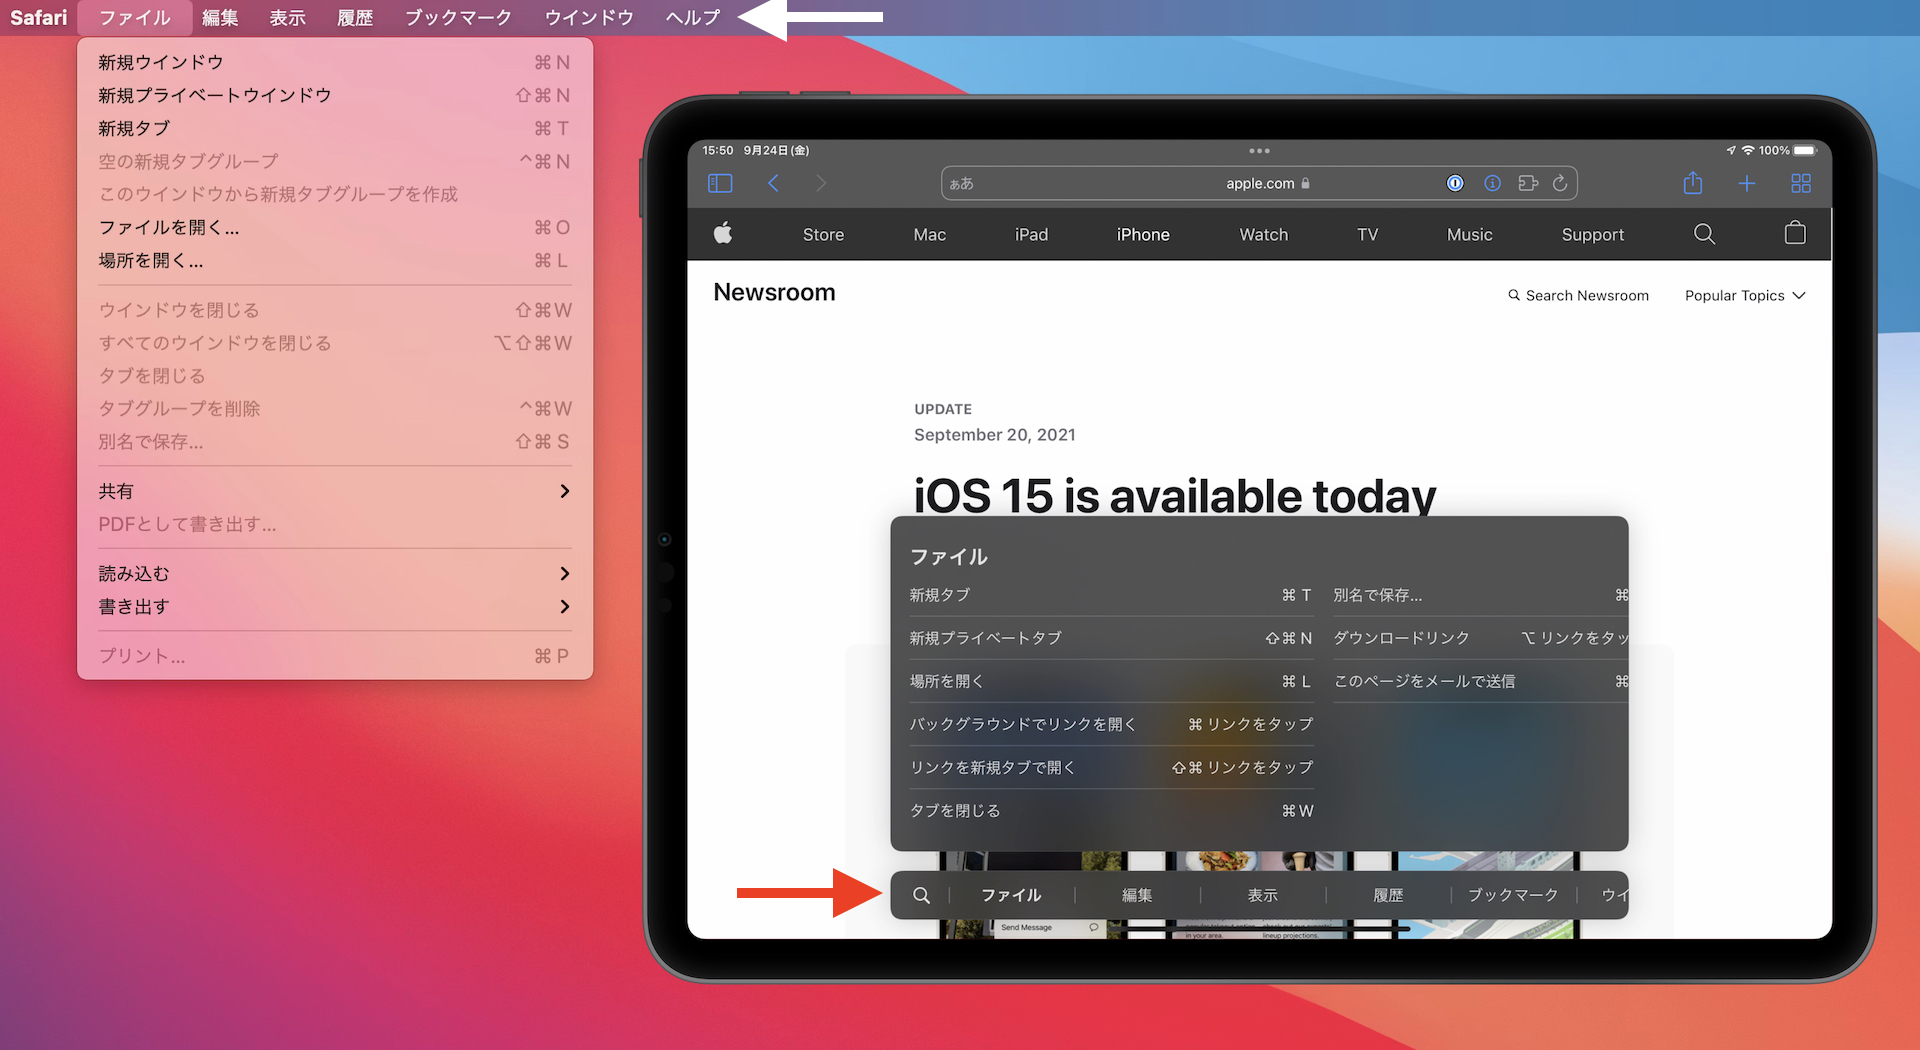Select 表示 tab in iPad shortcut bar
The height and width of the screenshot is (1050, 1920).
point(1263,895)
